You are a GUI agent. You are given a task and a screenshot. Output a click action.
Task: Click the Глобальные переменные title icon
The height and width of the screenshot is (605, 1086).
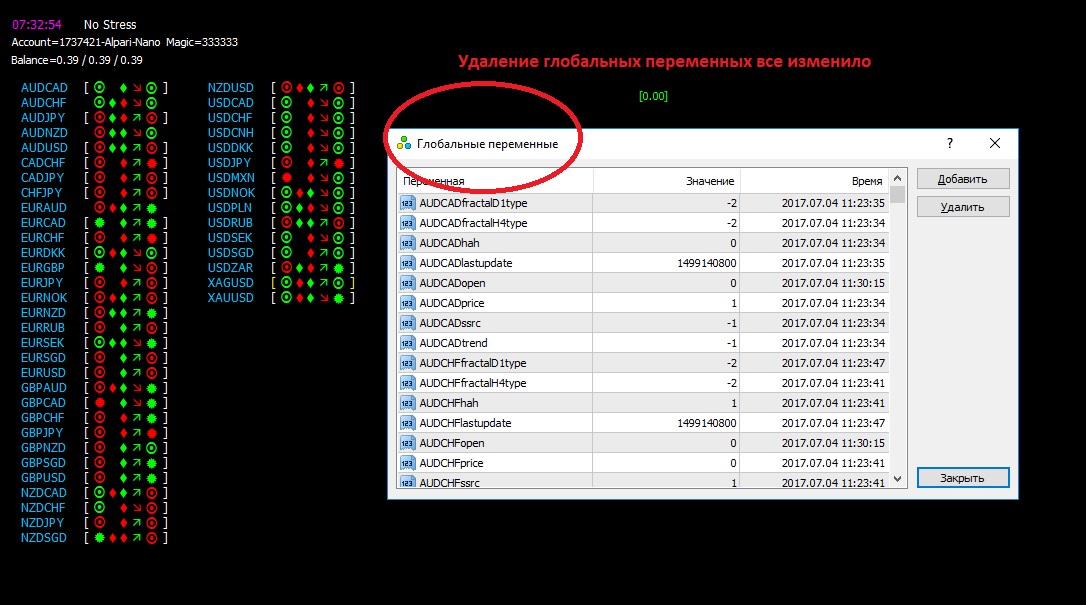click(x=404, y=144)
